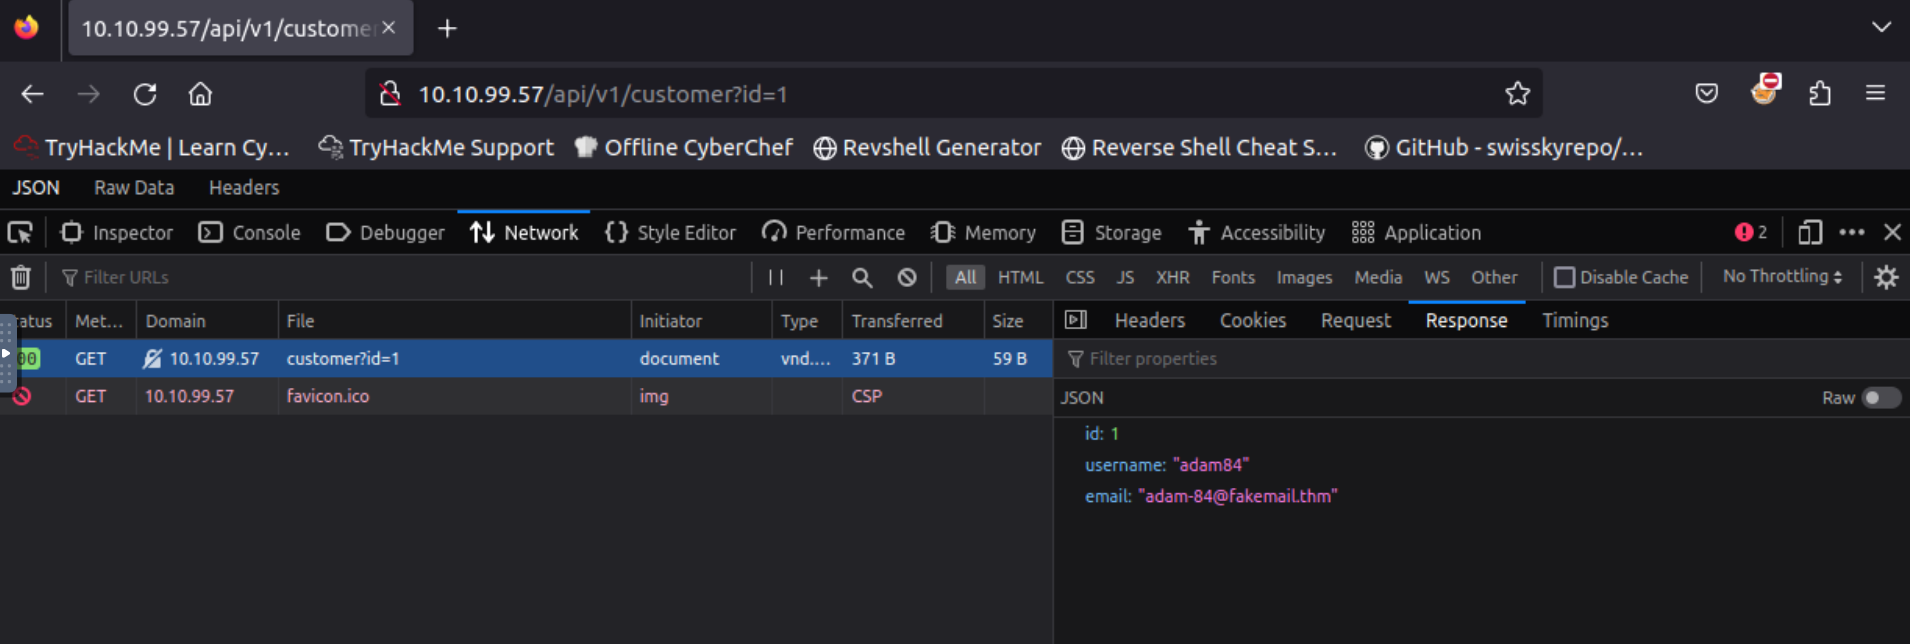The height and width of the screenshot is (644, 1910).
Task: Open the Offline CyberChef bookmark
Action: (685, 148)
